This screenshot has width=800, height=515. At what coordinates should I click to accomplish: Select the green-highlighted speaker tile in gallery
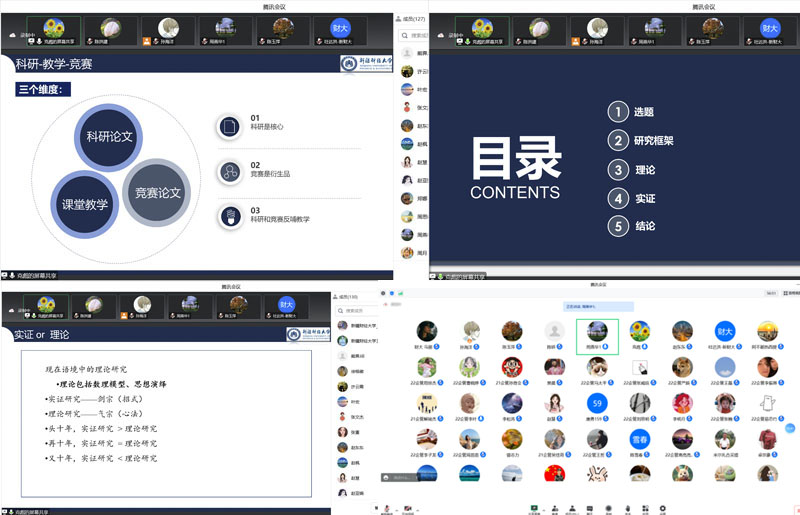tap(597, 334)
